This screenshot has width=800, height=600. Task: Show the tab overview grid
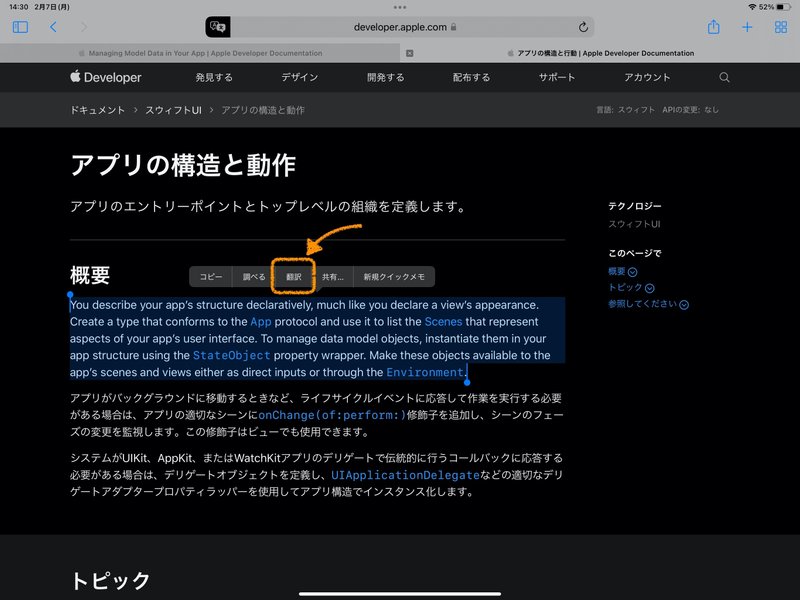click(781, 27)
